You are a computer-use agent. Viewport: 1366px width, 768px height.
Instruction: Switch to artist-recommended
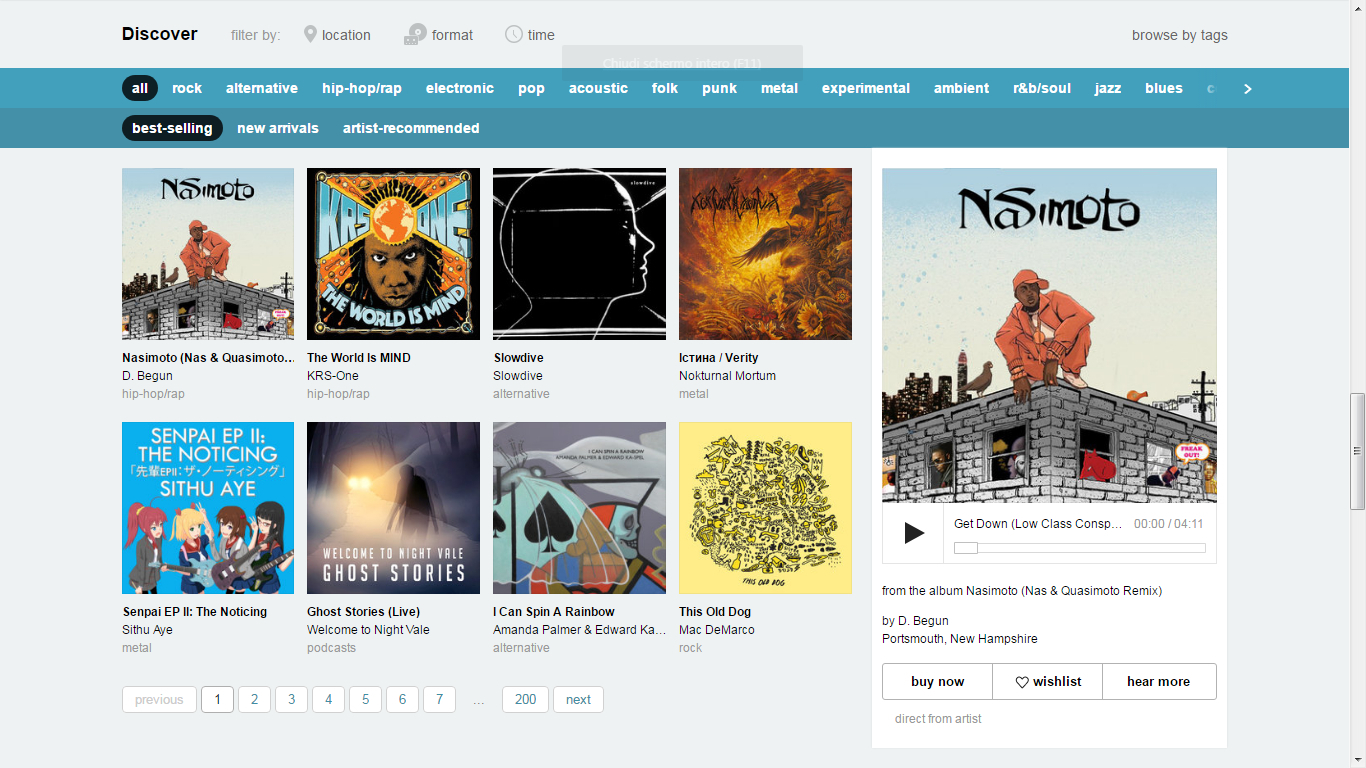point(411,128)
